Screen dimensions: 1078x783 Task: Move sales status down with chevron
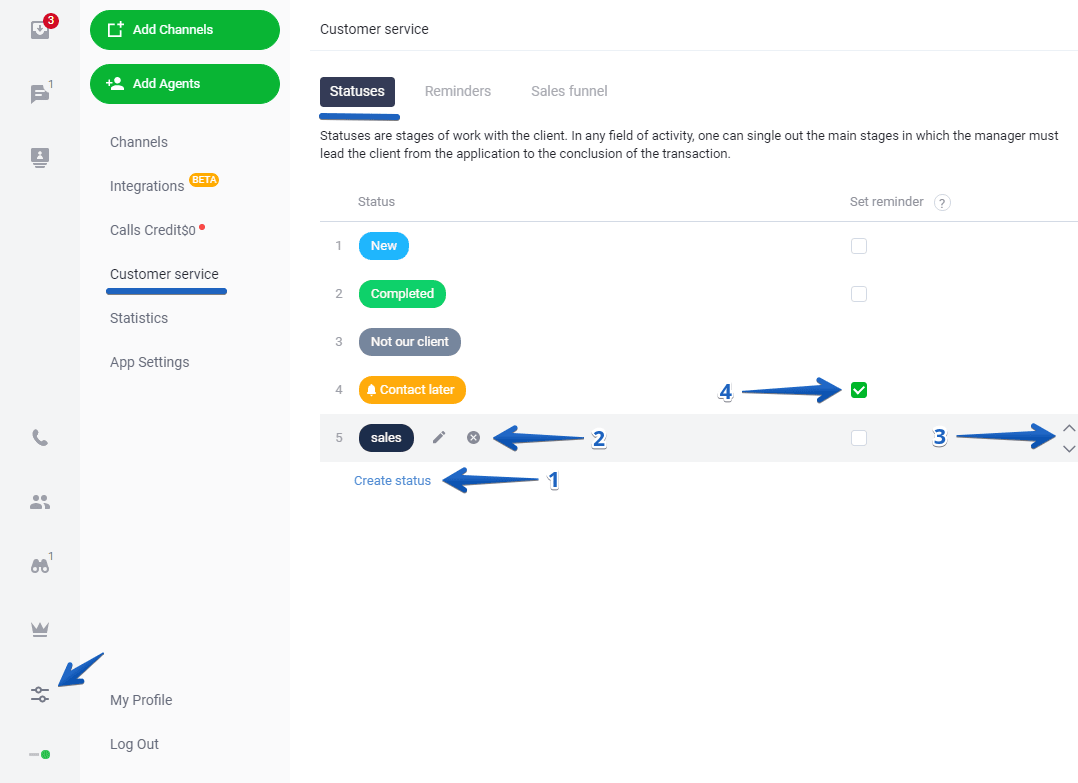pyautogui.click(x=1069, y=449)
